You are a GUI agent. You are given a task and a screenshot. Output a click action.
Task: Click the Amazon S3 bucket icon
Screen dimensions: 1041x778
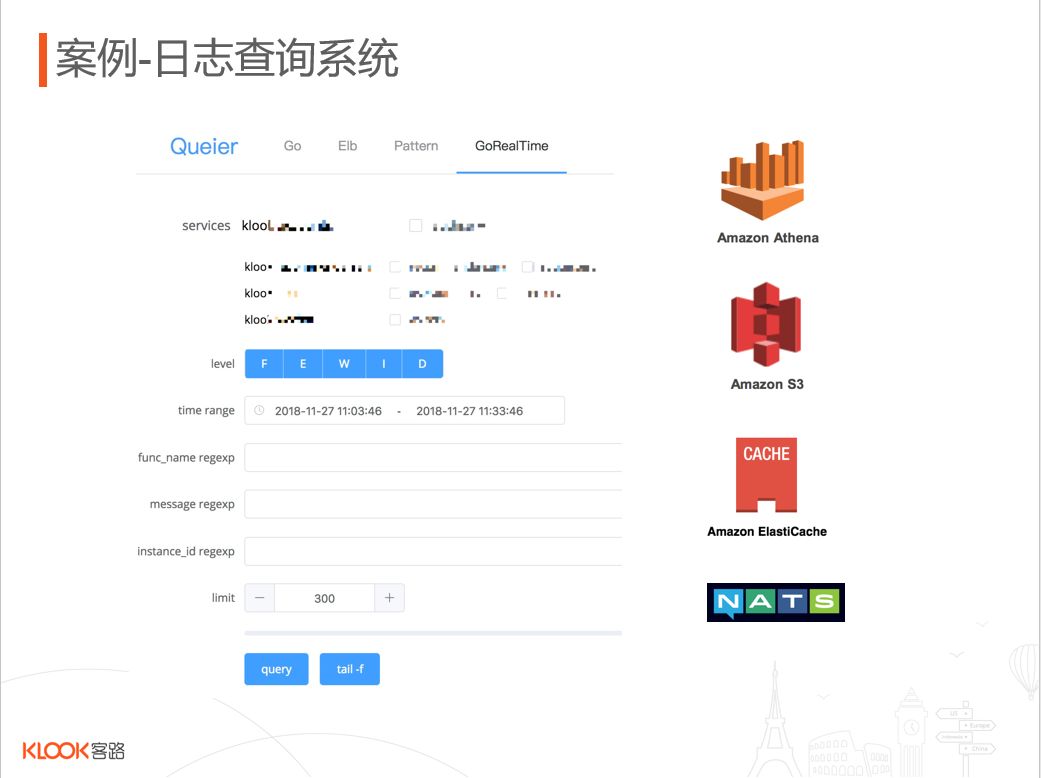coord(766,324)
